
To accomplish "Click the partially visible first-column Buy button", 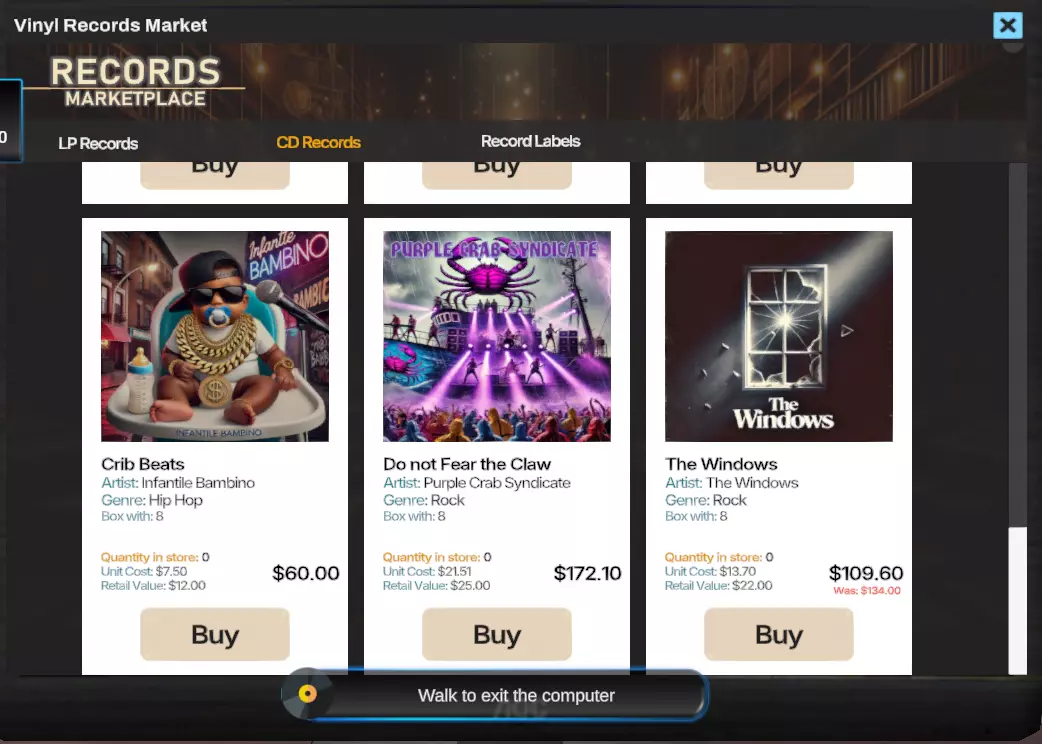I will pos(215,175).
